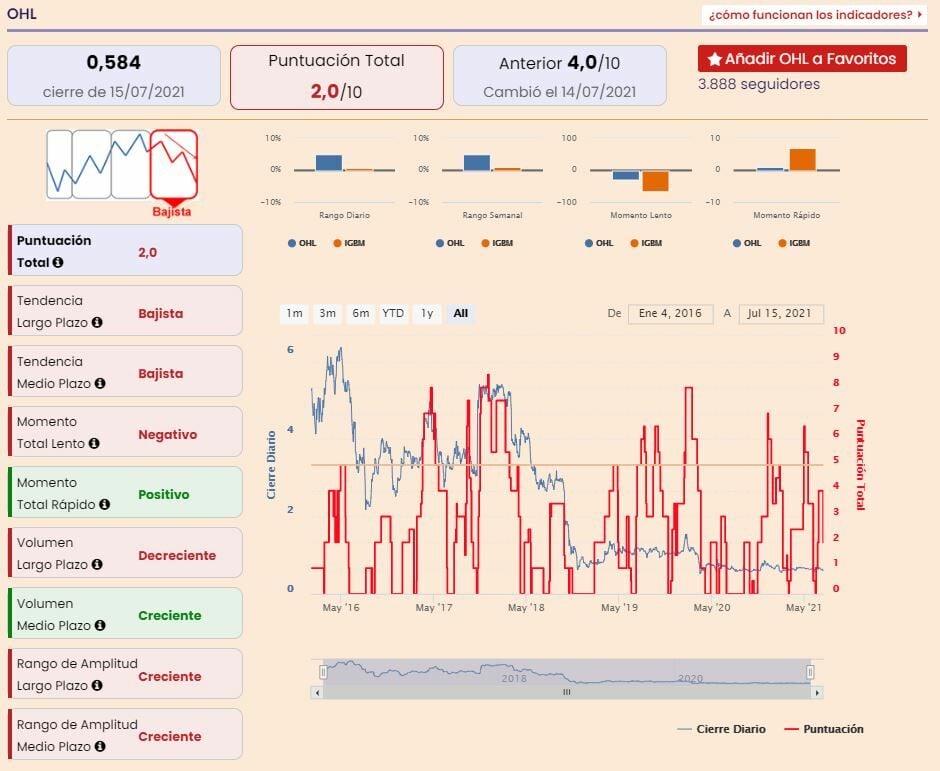Click the star icon on Añadir a Favoritos
The height and width of the screenshot is (771, 940).
coord(714,59)
